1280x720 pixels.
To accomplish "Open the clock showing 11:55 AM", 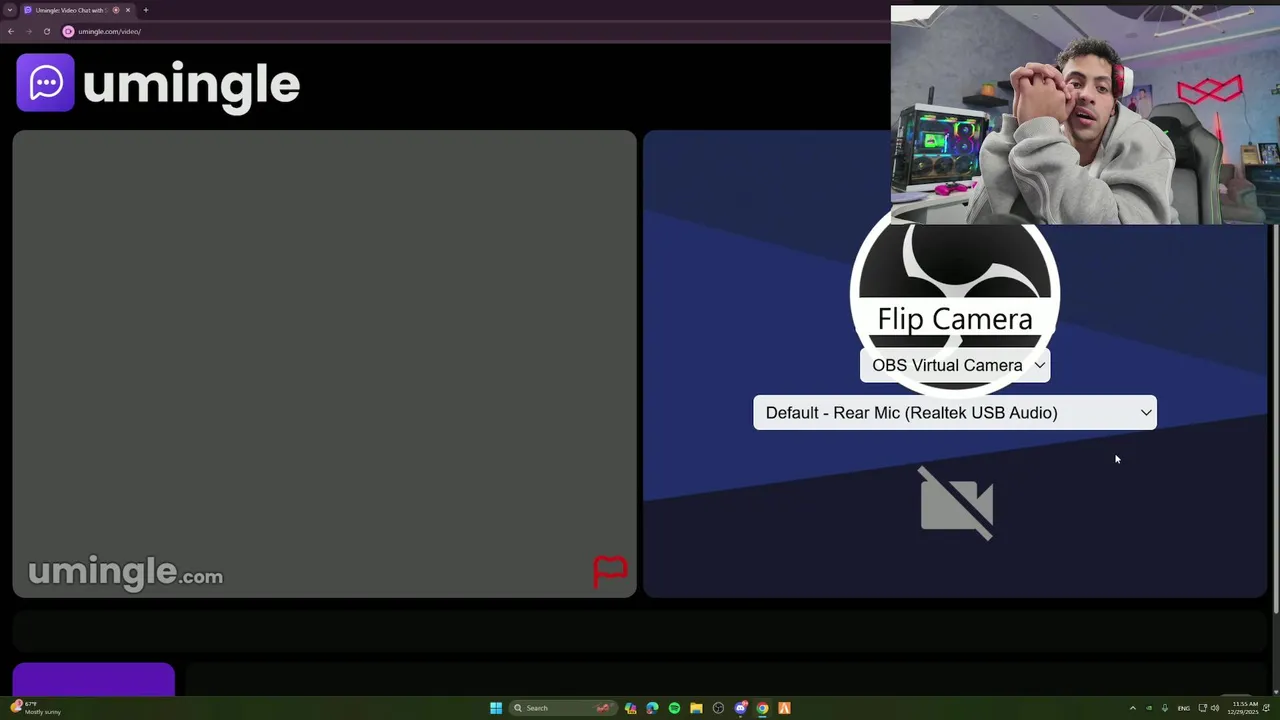I will [x=1245, y=708].
